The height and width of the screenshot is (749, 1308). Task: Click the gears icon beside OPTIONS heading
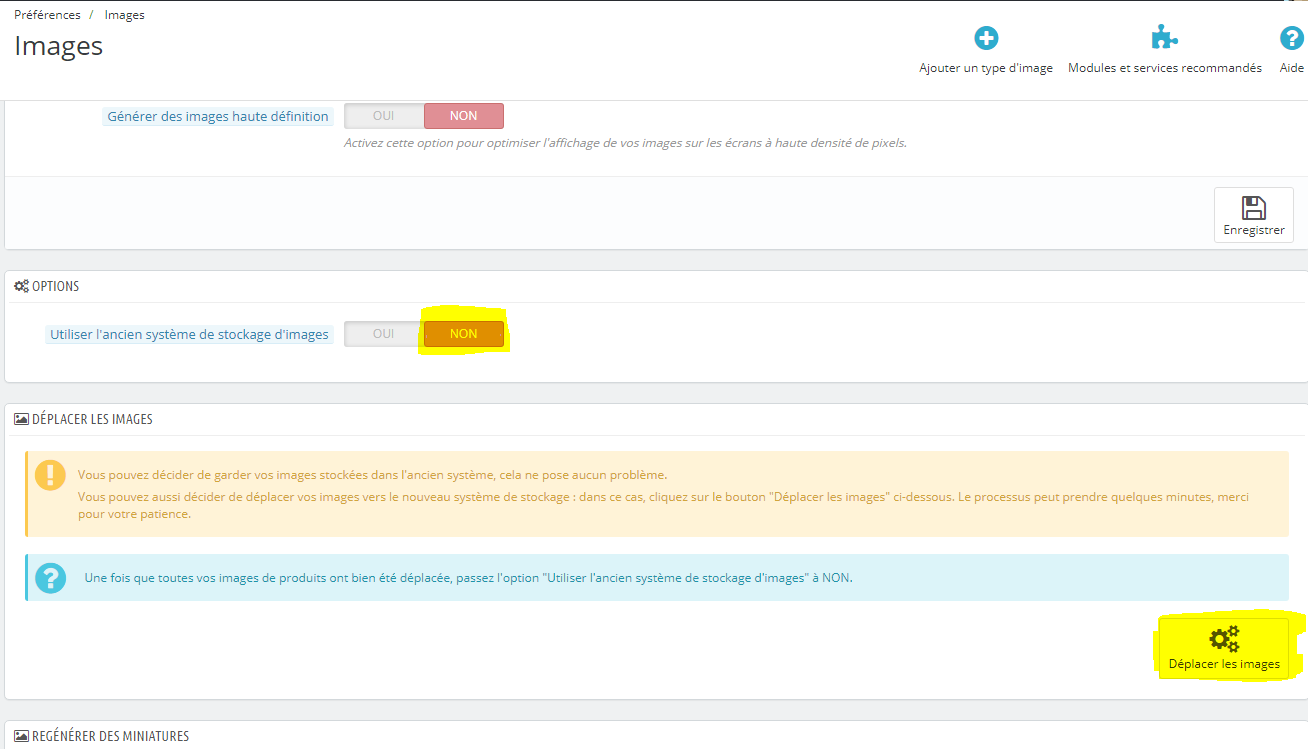tap(21, 286)
